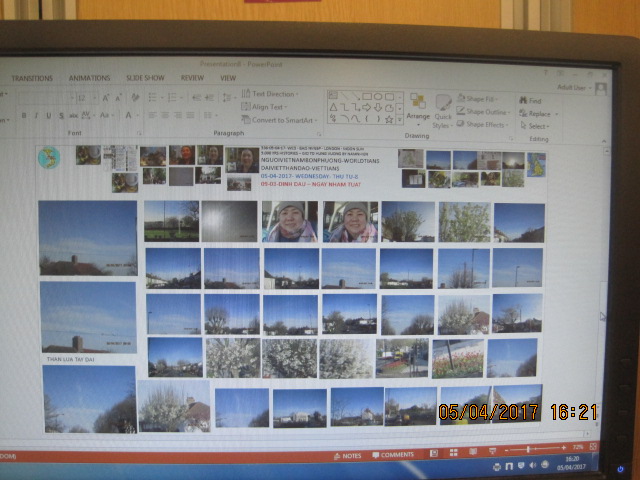Click Convert to SmartArt
Image resolution: width=640 pixels, height=480 pixels.
[279, 120]
